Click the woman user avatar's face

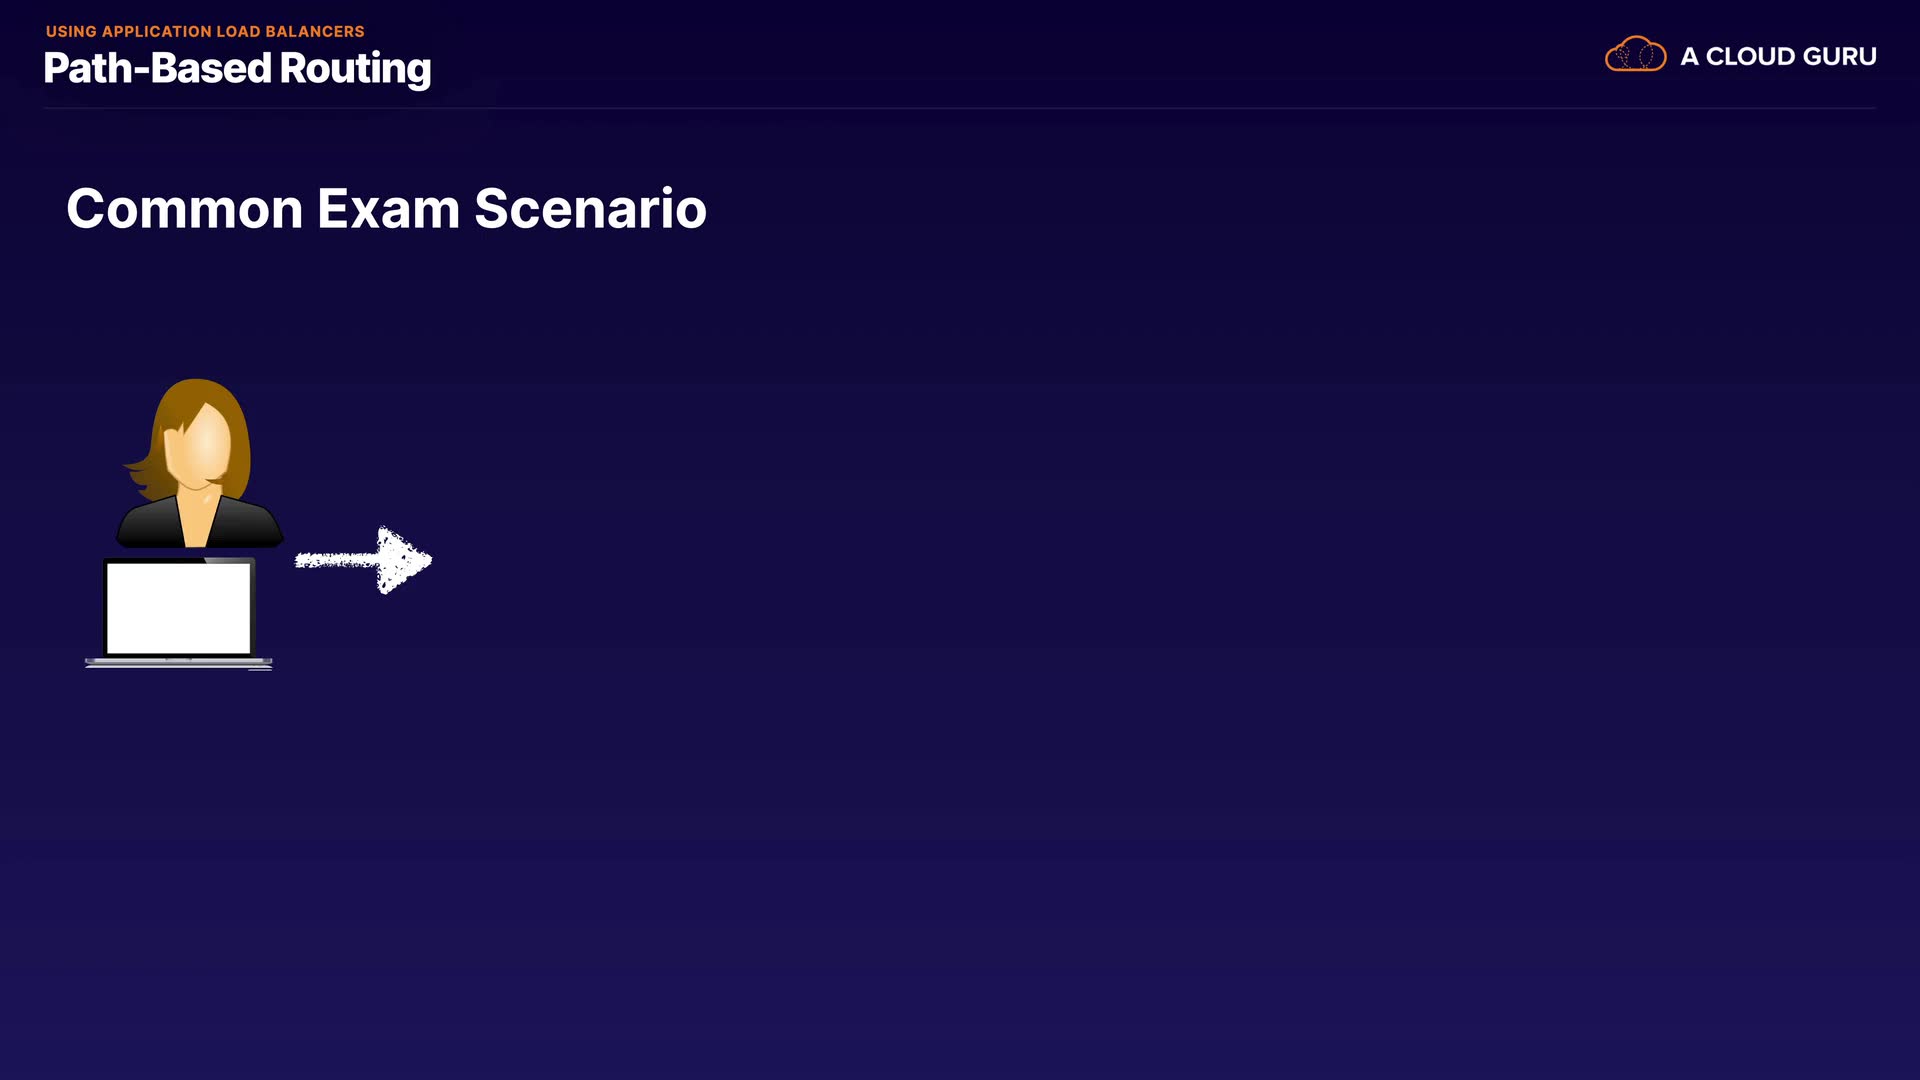click(199, 447)
